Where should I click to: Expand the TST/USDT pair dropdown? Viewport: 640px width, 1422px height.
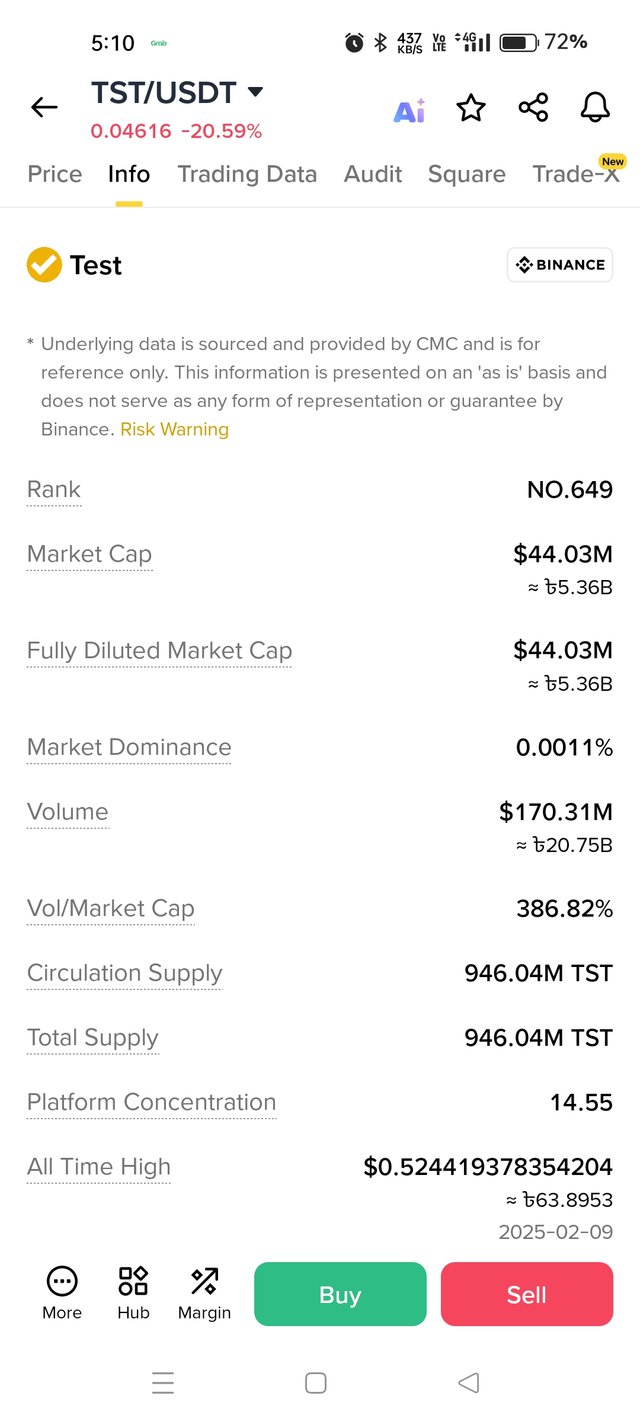[255, 93]
